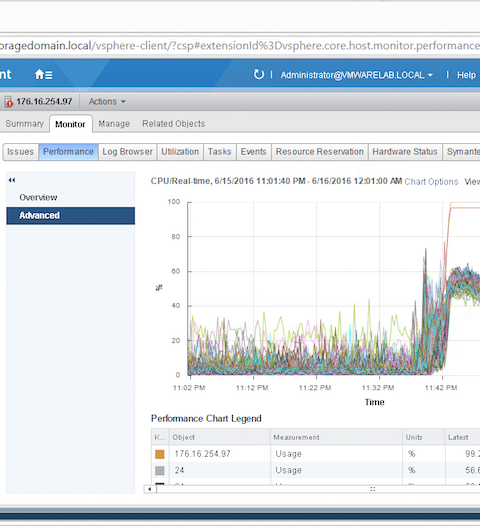
Task: Click the 11:02 PM time axis label
Action: (189, 388)
